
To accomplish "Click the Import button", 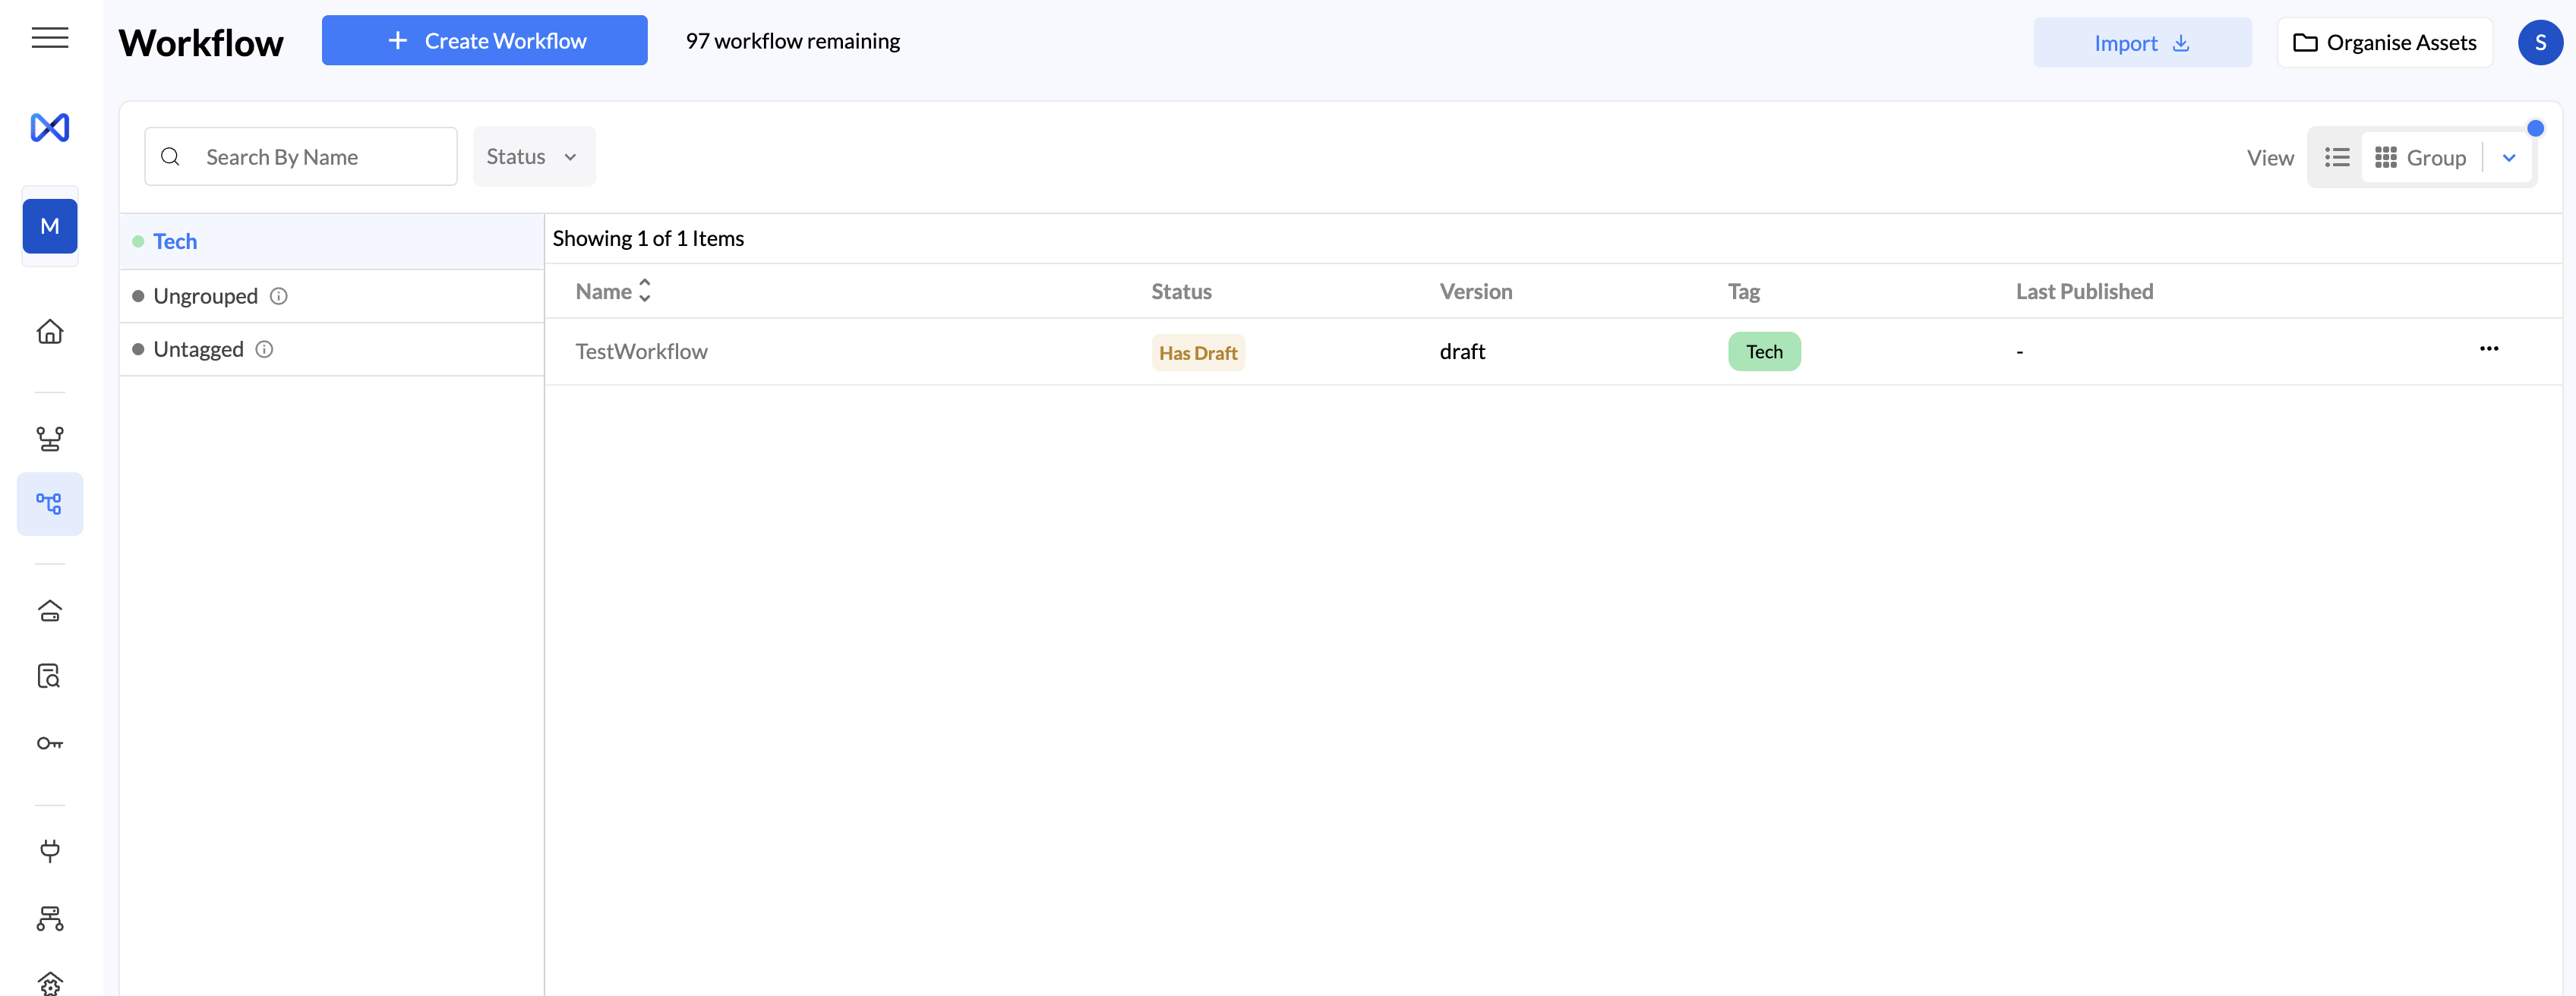I will (x=2141, y=43).
